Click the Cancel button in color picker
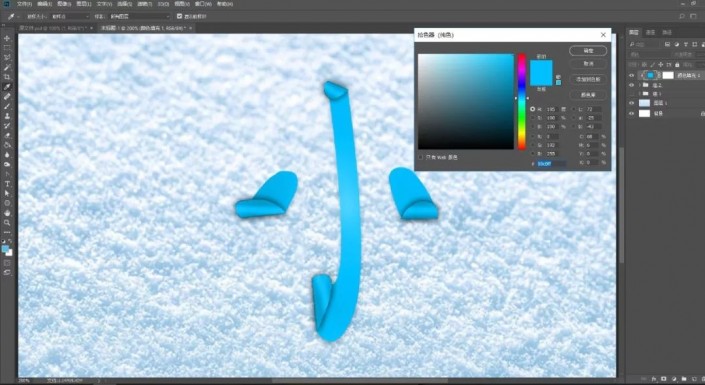Screen dimensions: 705x385 click(588, 64)
